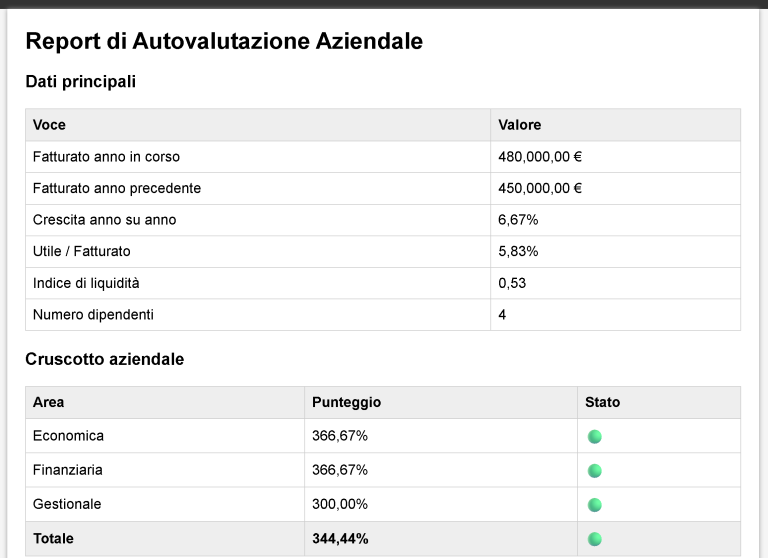The image size is (768, 558).
Task: Click the green status dot for Totale
Action: pyautogui.click(x=594, y=539)
